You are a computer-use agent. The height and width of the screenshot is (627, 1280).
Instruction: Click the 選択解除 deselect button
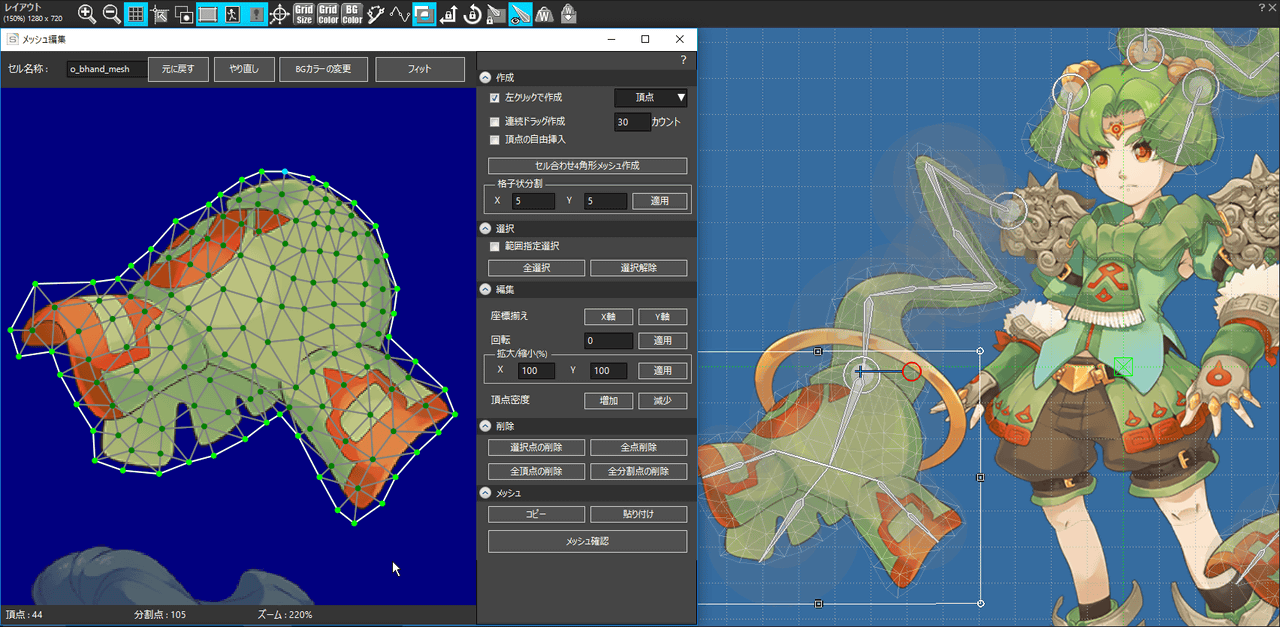point(639,268)
